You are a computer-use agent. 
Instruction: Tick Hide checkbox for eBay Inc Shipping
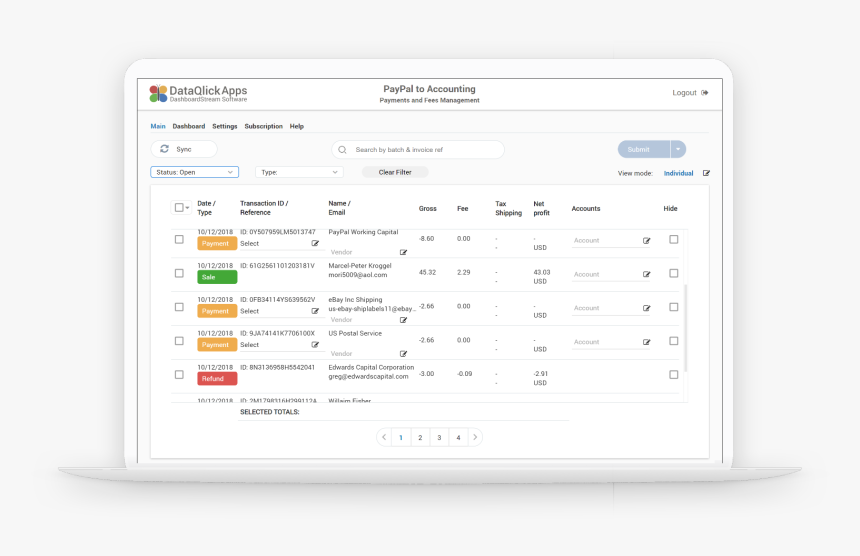(x=674, y=307)
